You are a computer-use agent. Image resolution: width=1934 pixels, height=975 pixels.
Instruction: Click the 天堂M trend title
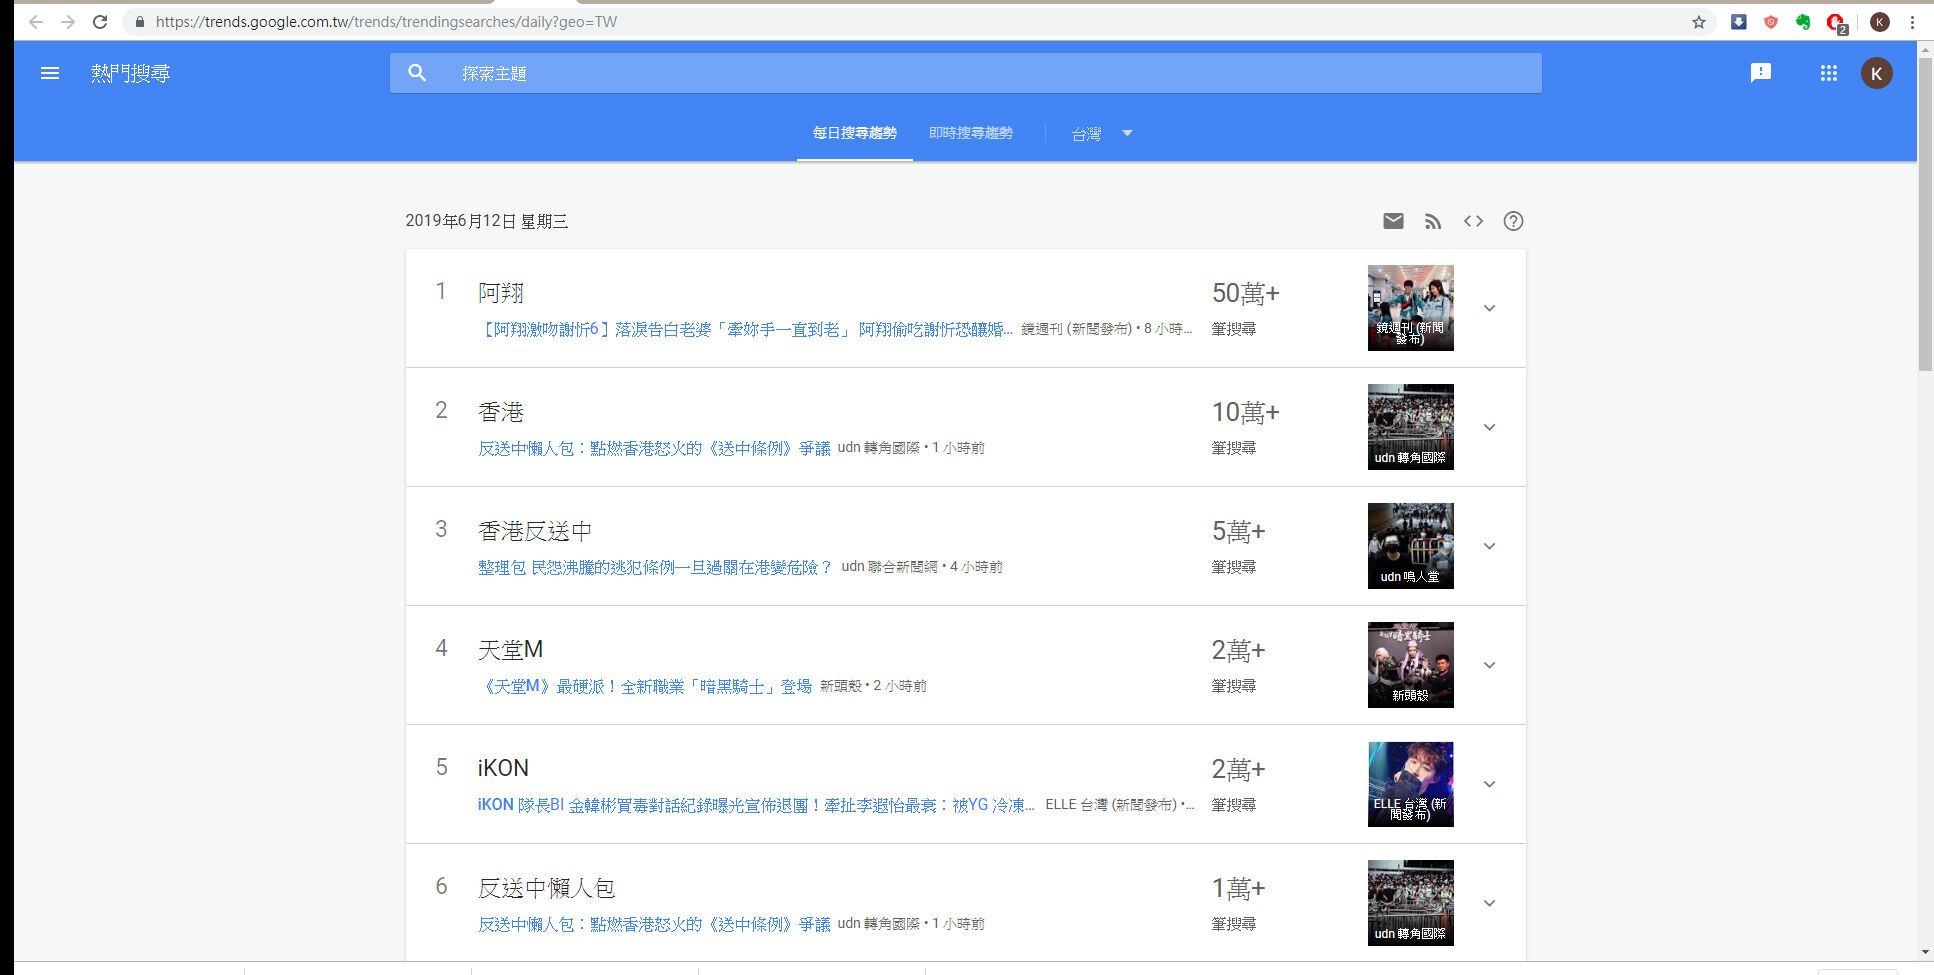point(510,650)
